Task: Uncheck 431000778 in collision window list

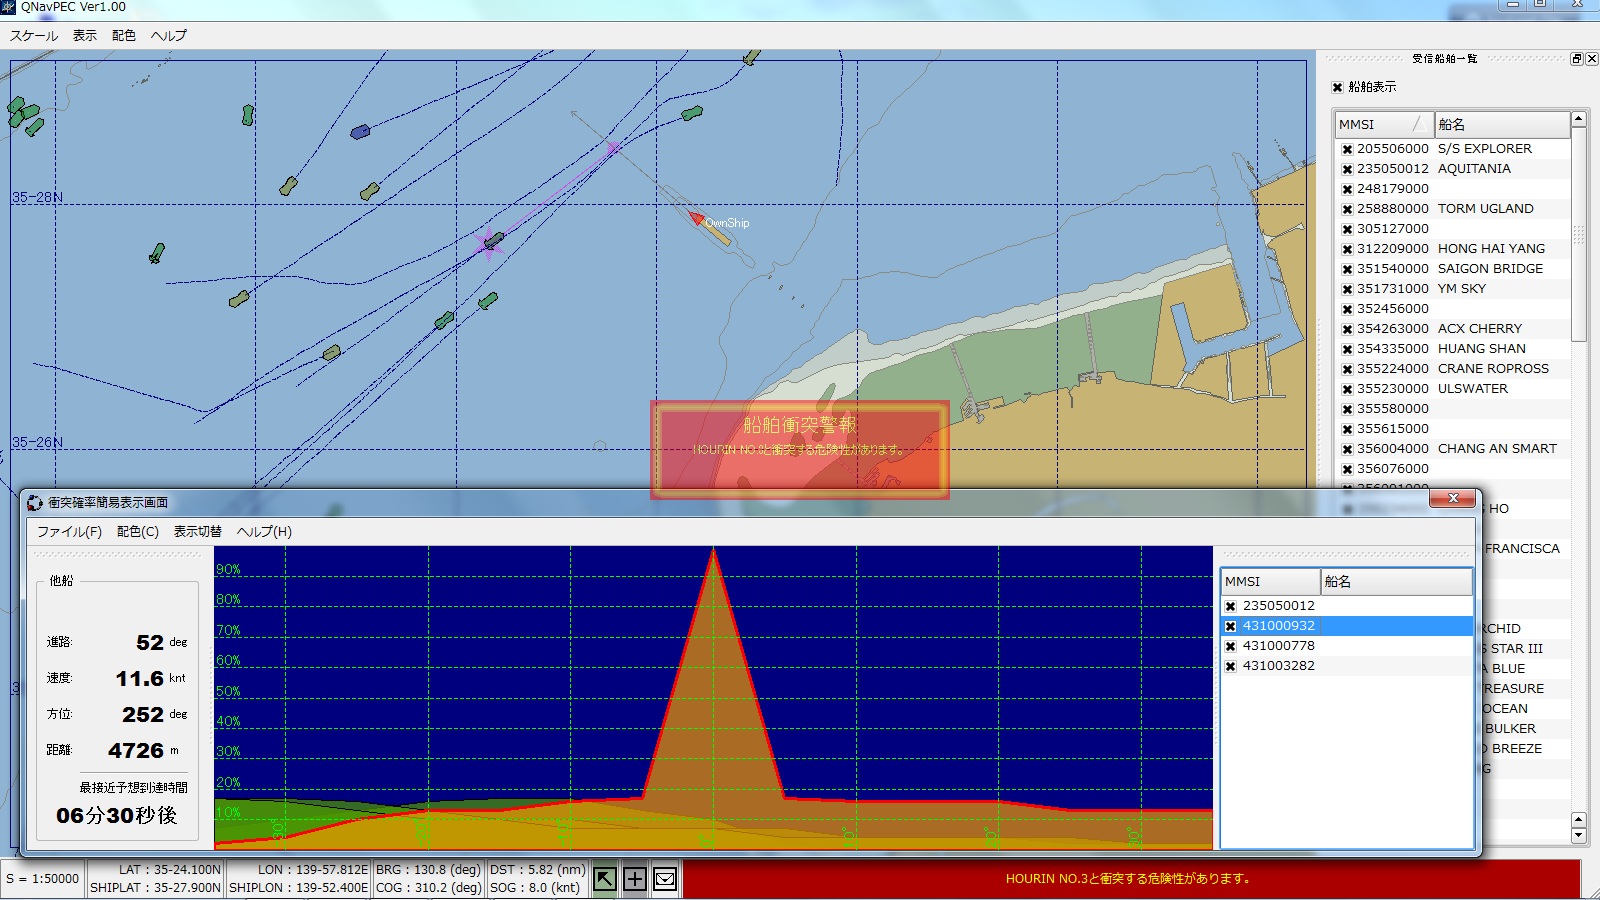Action: click(1231, 646)
